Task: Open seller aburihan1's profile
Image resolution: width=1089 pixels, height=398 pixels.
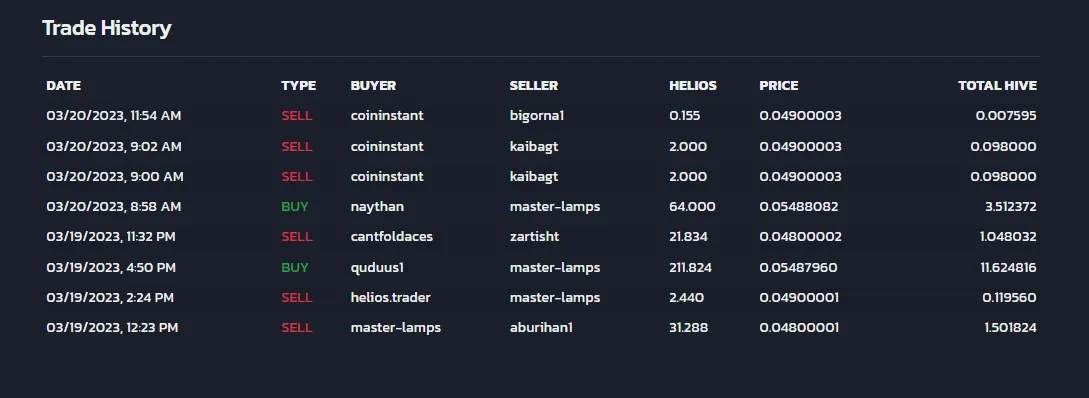Action: click(541, 327)
